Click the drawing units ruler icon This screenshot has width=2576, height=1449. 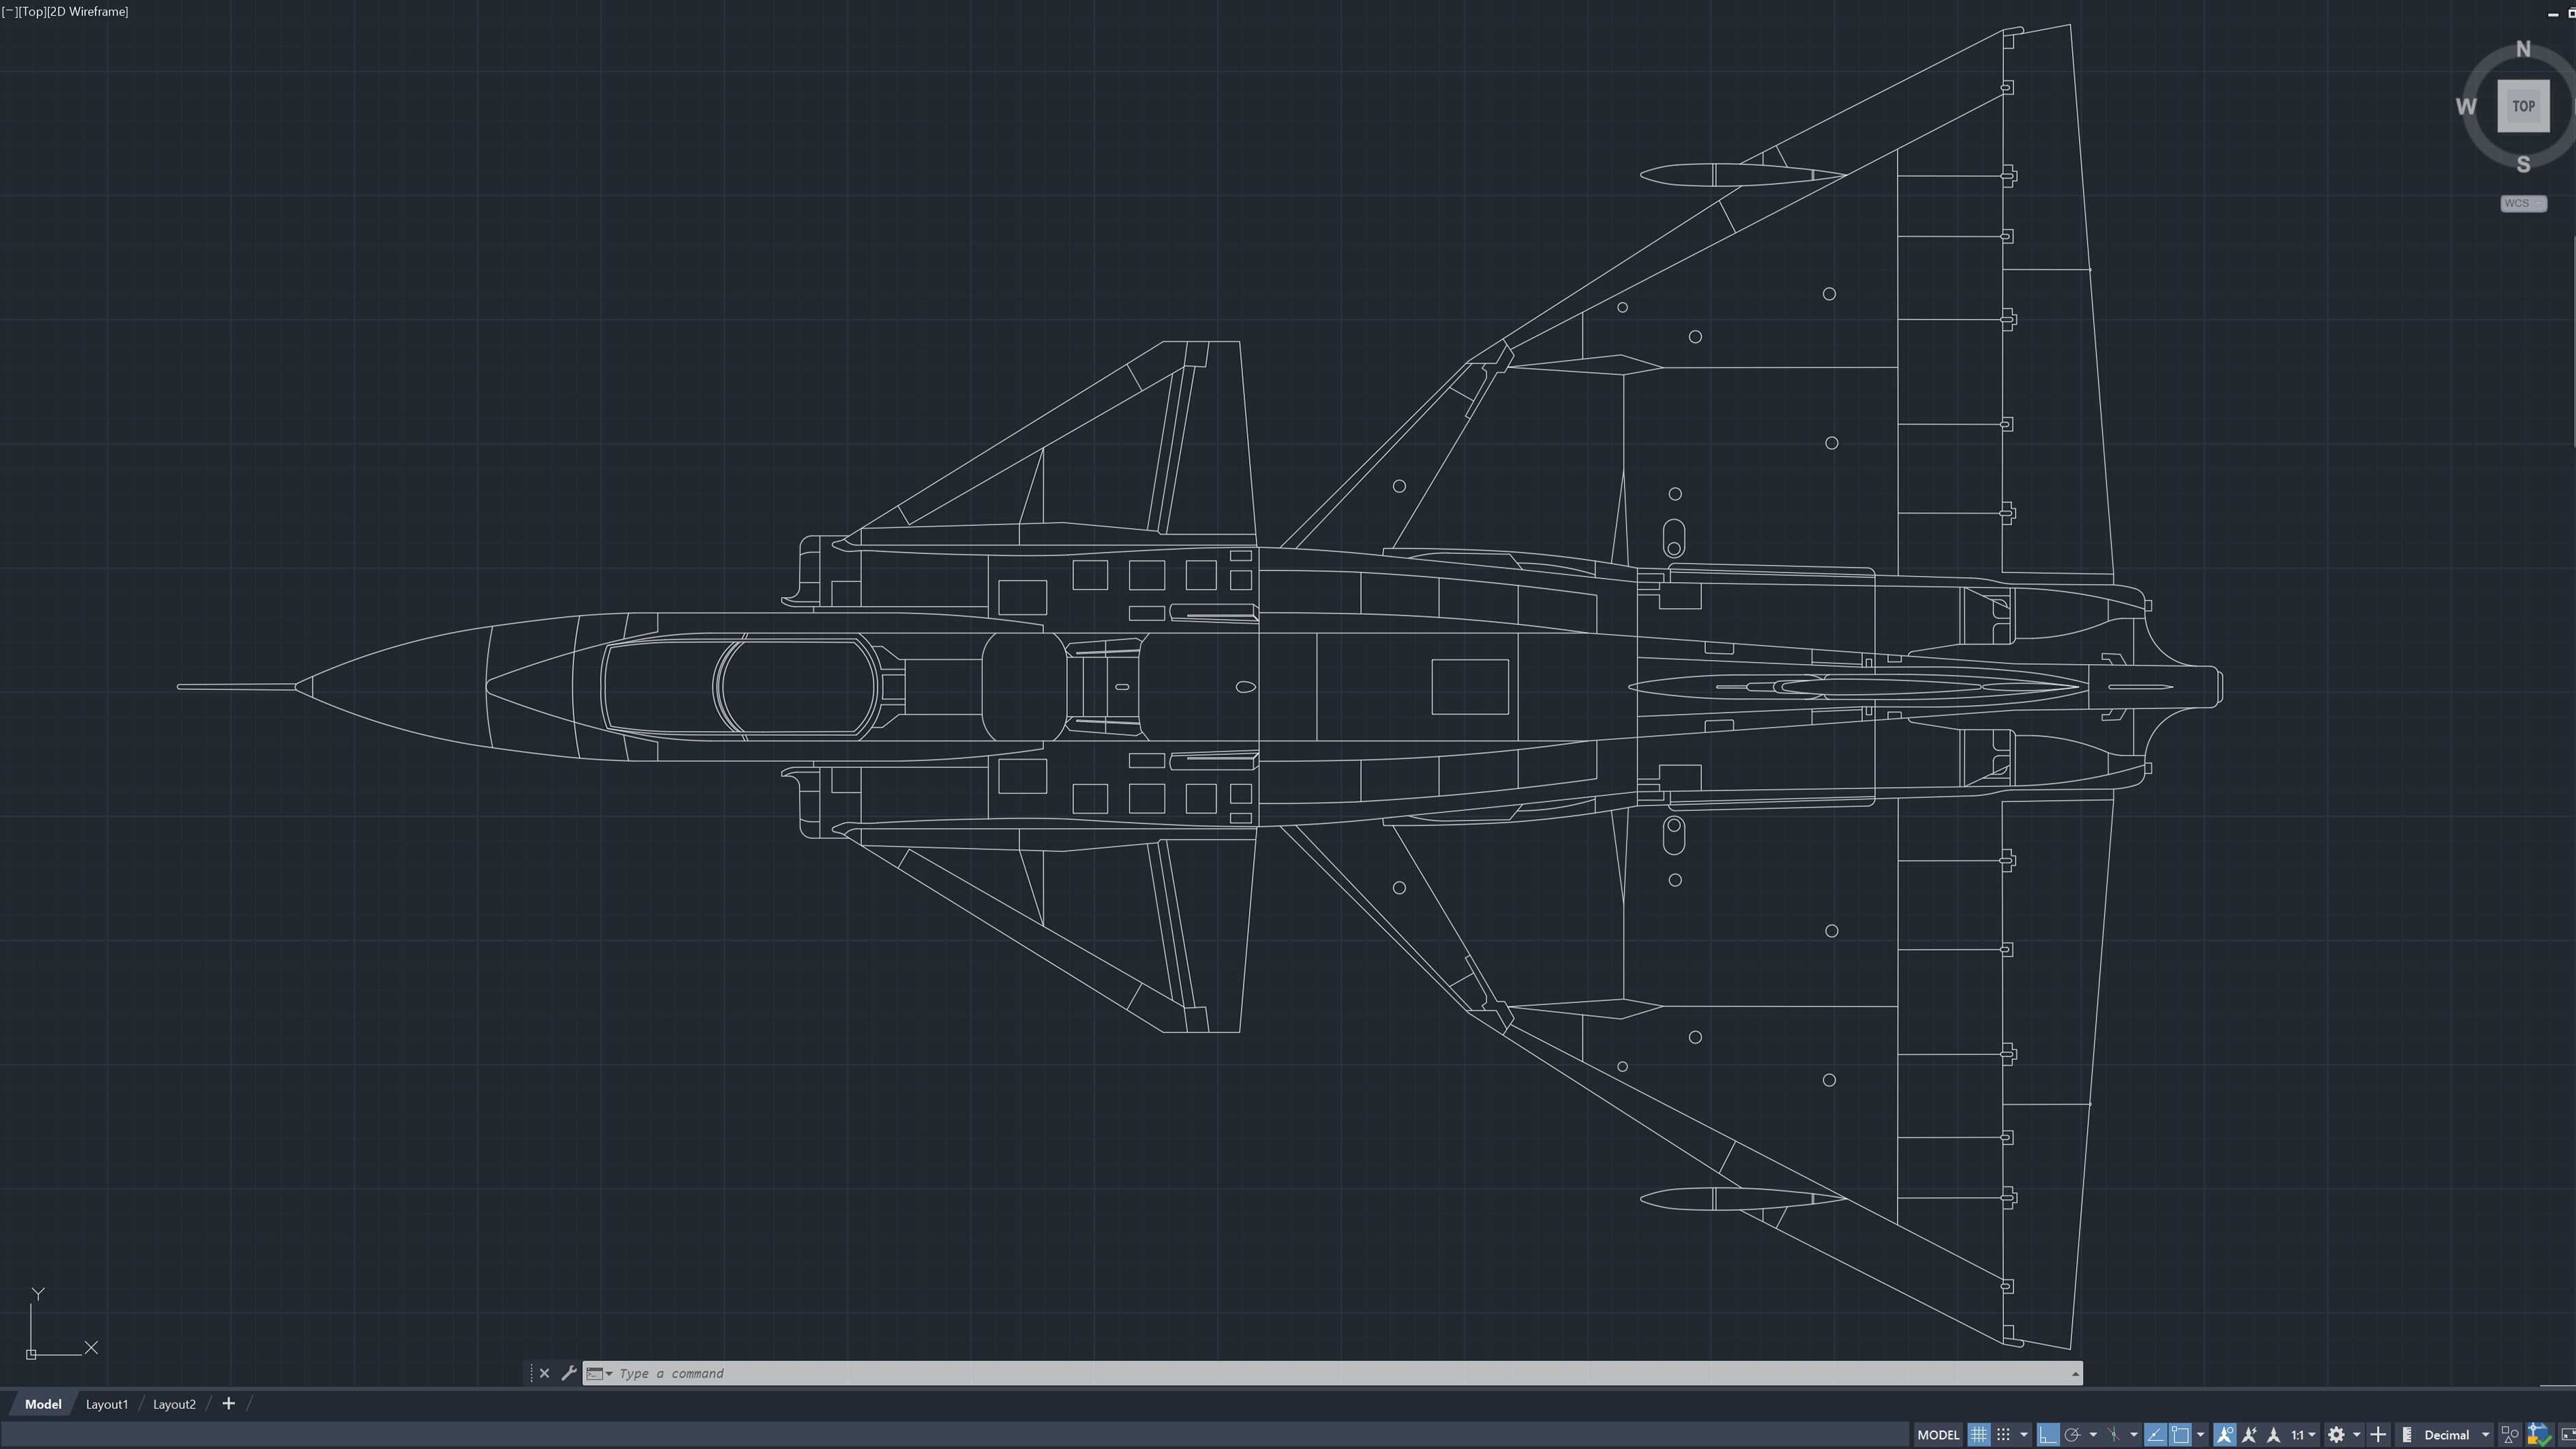pos(2408,1435)
